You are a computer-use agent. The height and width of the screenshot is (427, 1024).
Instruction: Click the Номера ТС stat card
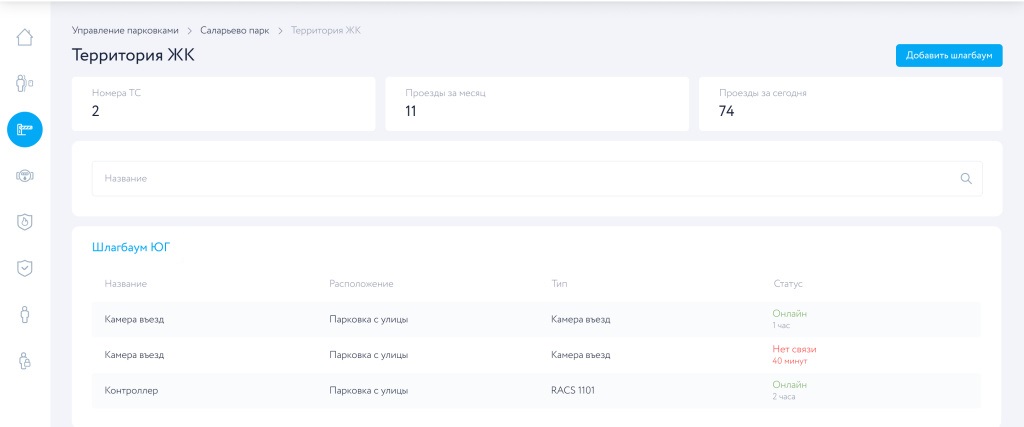click(x=223, y=103)
